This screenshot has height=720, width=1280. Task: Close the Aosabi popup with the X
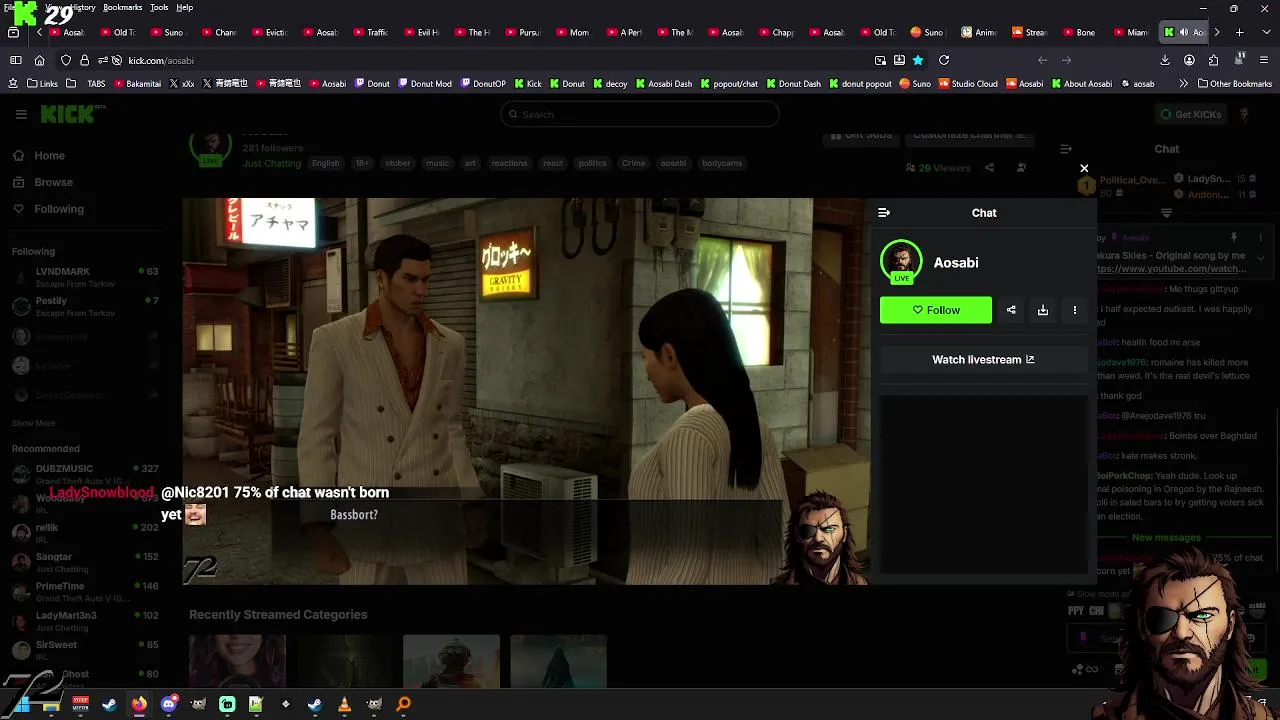point(1084,168)
